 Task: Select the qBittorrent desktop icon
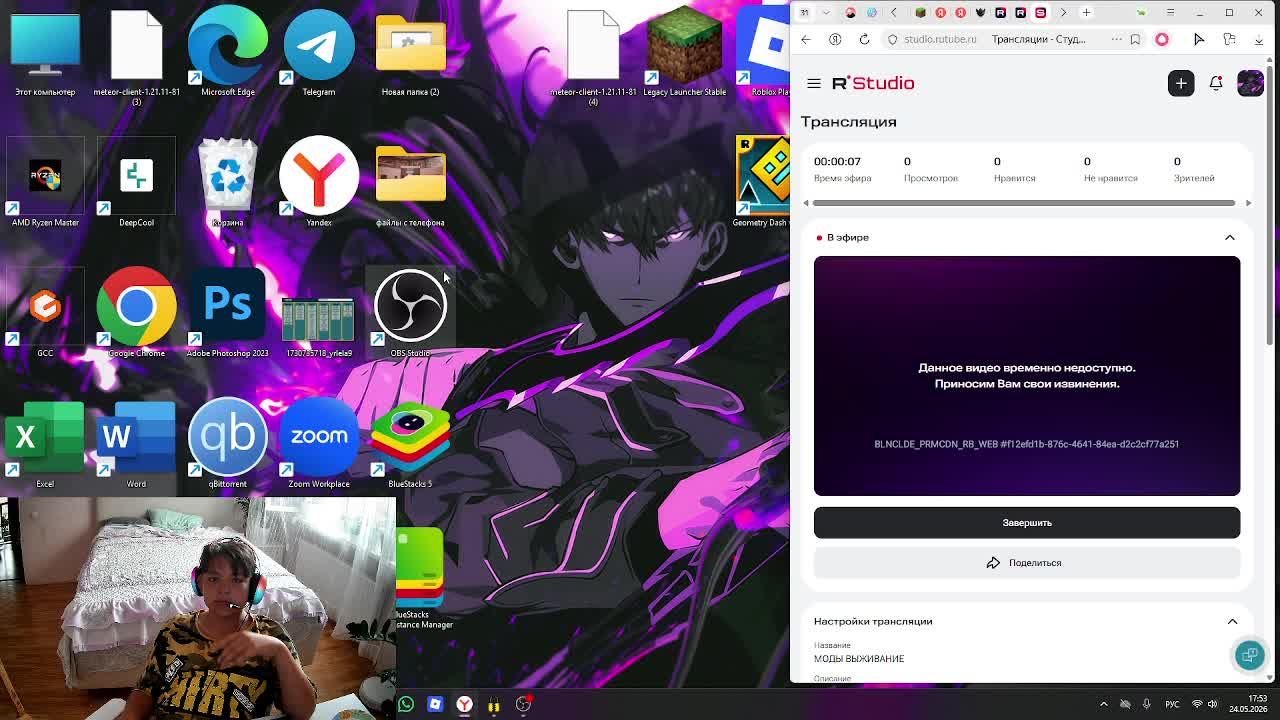click(228, 445)
